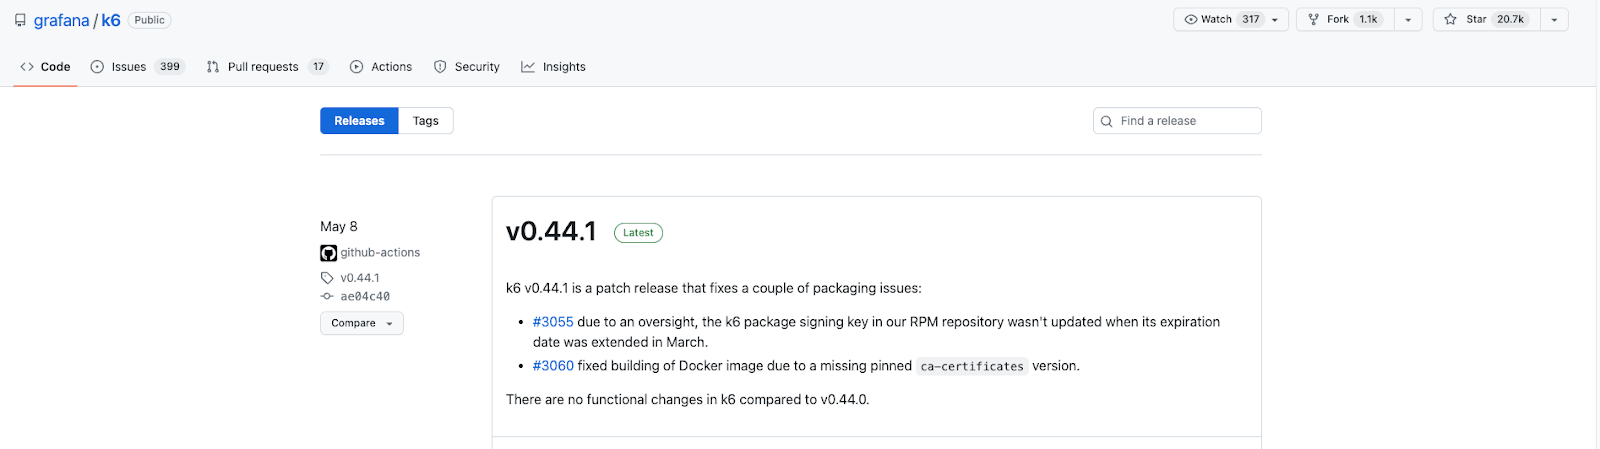Click the star icon on Star button
The height and width of the screenshot is (449, 1600).
click(1450, 19)
